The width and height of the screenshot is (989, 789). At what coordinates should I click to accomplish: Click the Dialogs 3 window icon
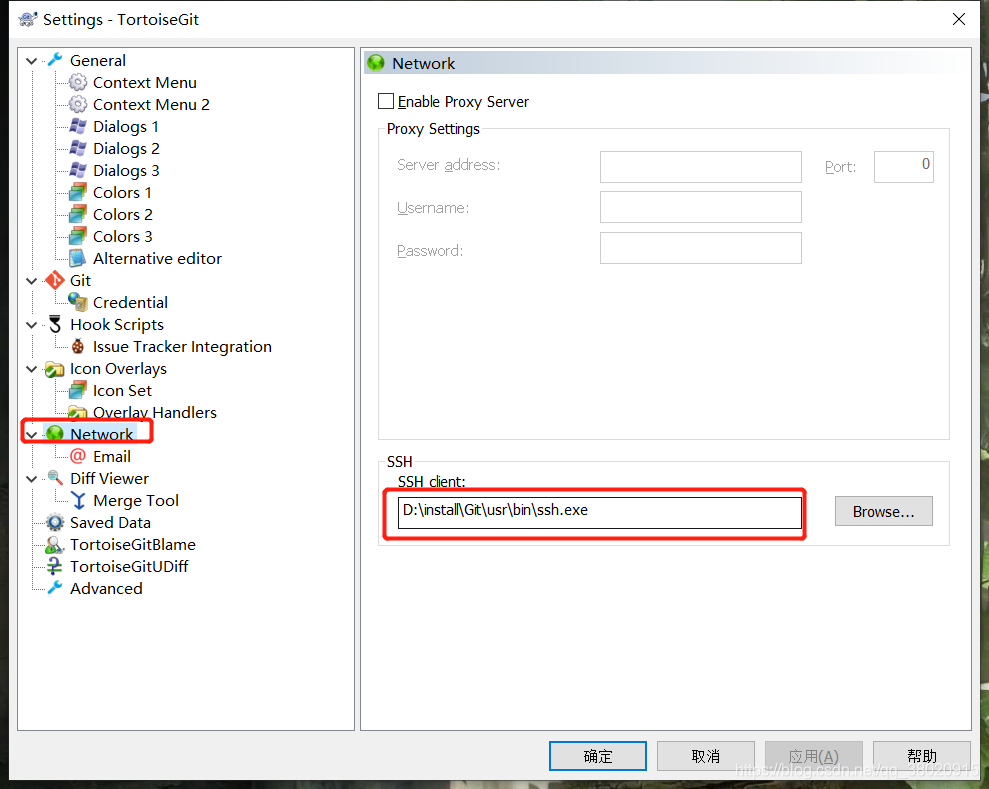point(78,170)
